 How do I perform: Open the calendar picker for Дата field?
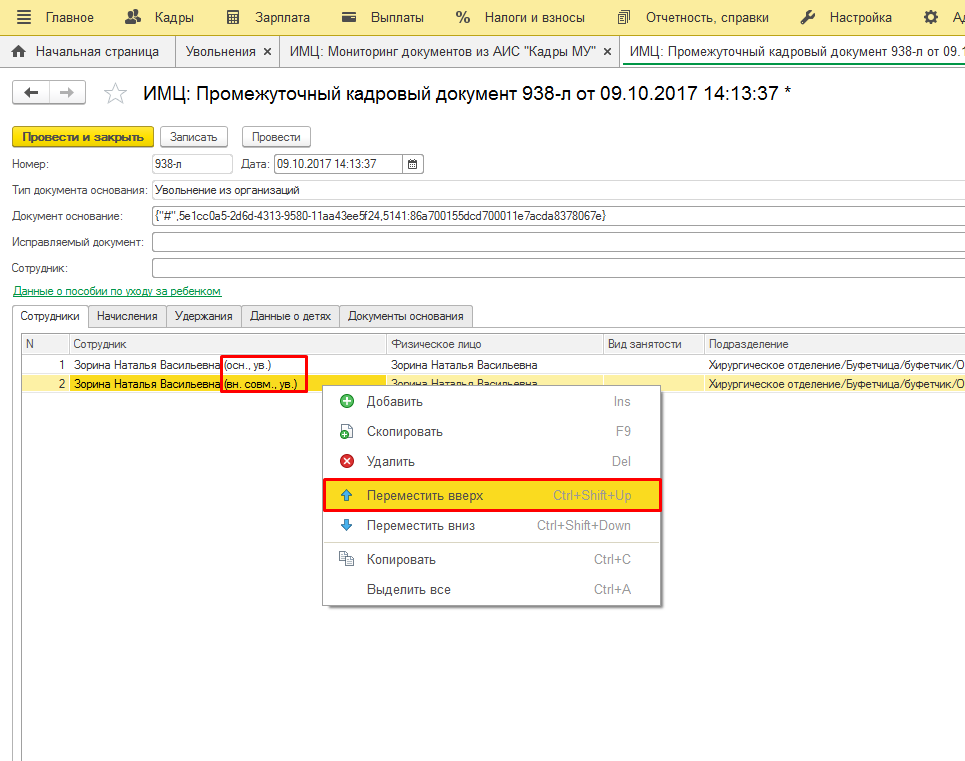[413, 164]
